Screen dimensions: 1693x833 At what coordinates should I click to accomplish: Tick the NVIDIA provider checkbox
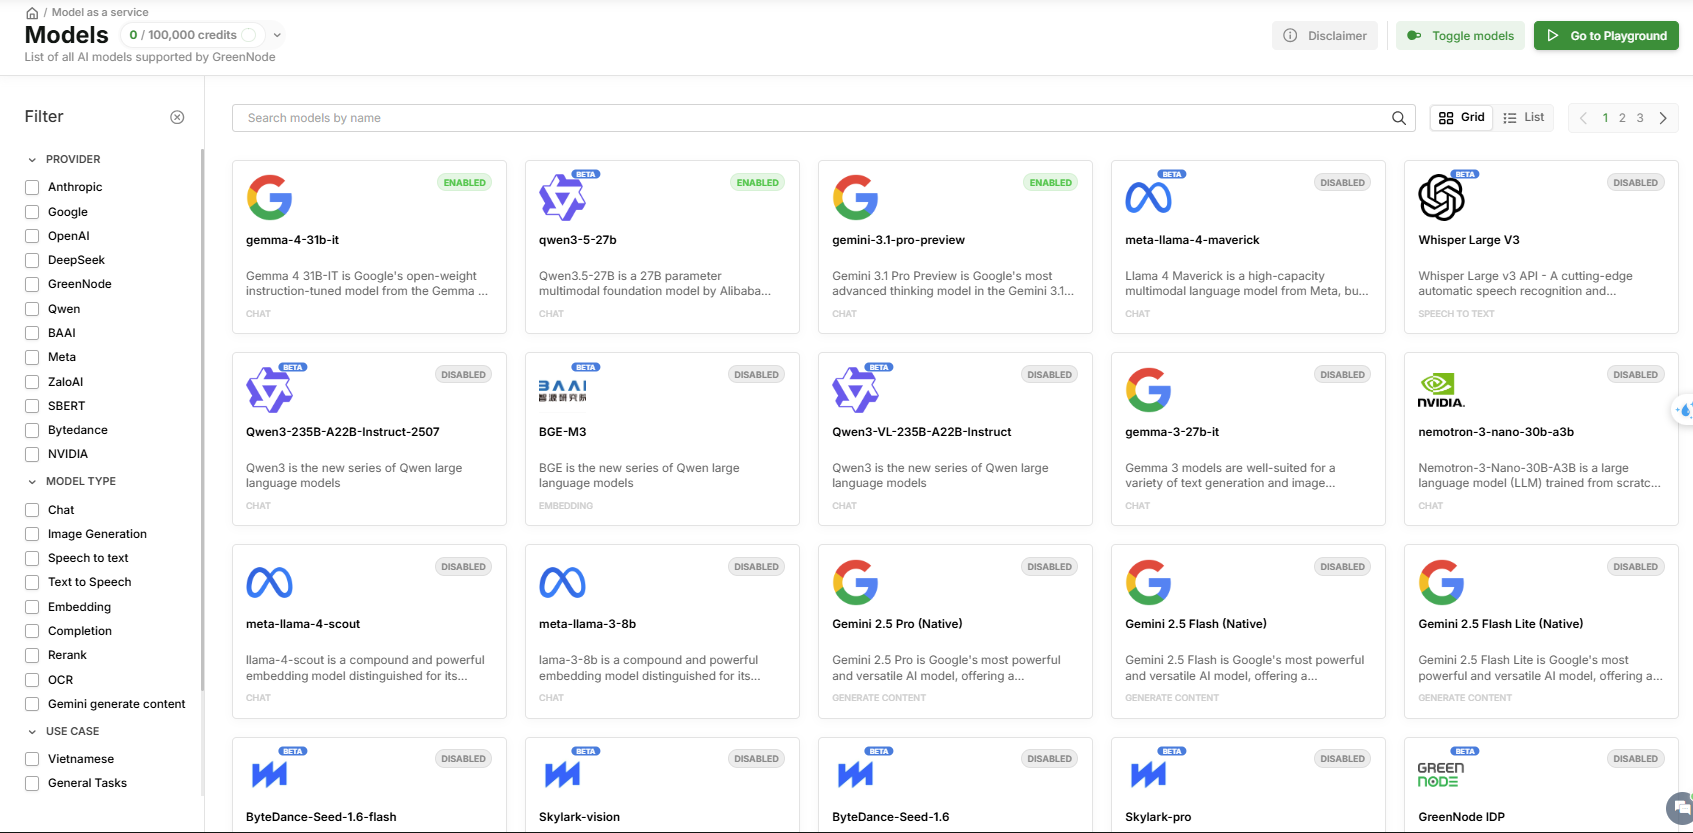click(32, 454)
